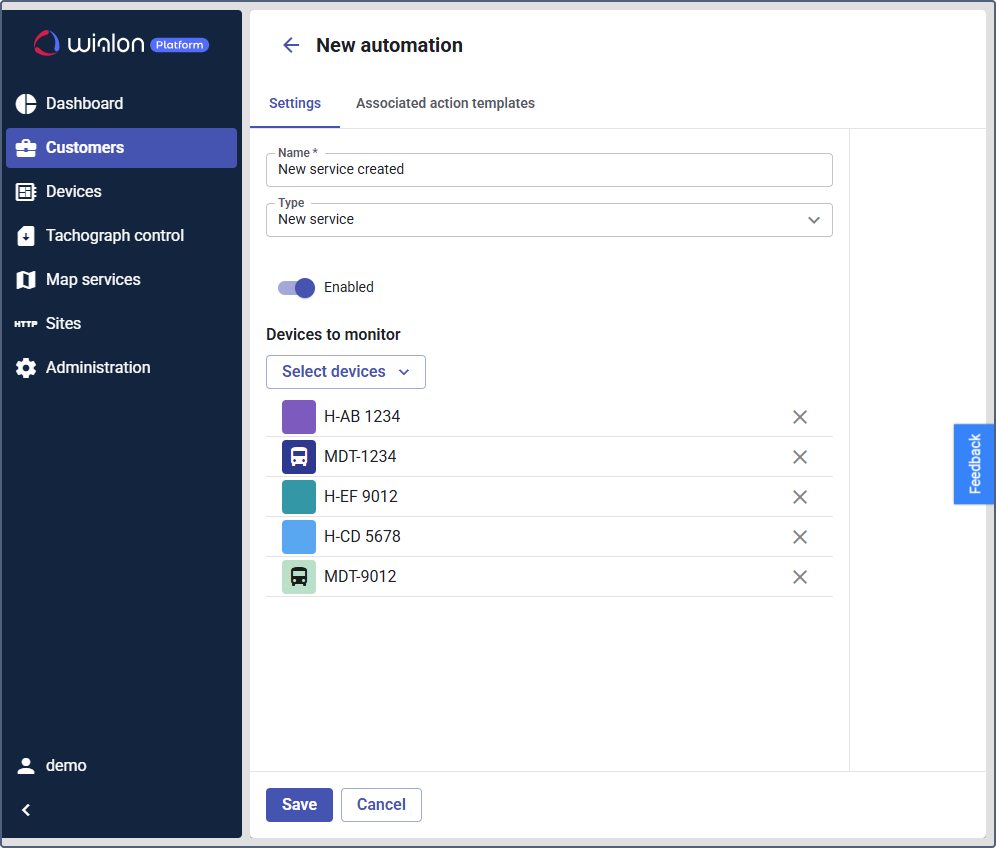Click the purple H-AB 1234 color swatch

coord(299,417)
